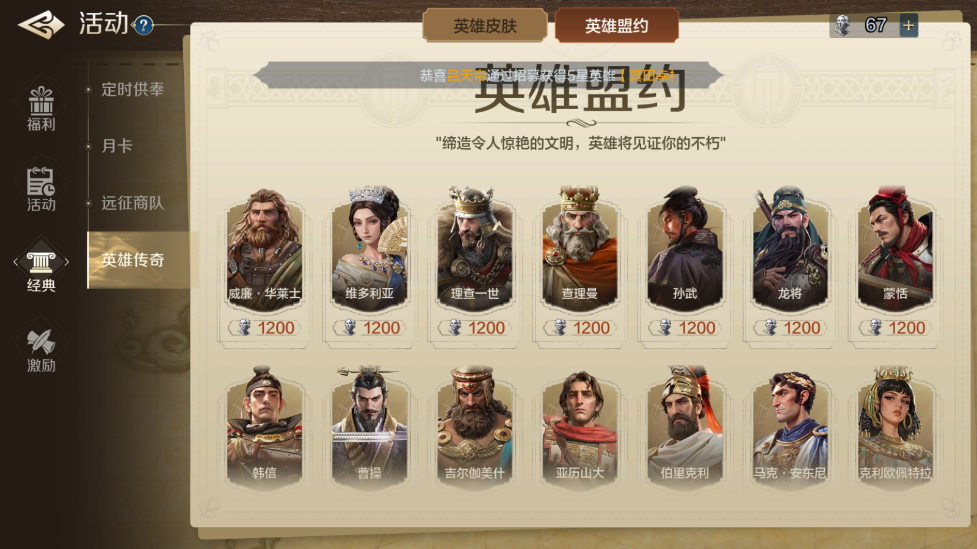This screenshot has width=977, height=549.
Task: Add currency with the plus button
Action: (x=908, y=26)
